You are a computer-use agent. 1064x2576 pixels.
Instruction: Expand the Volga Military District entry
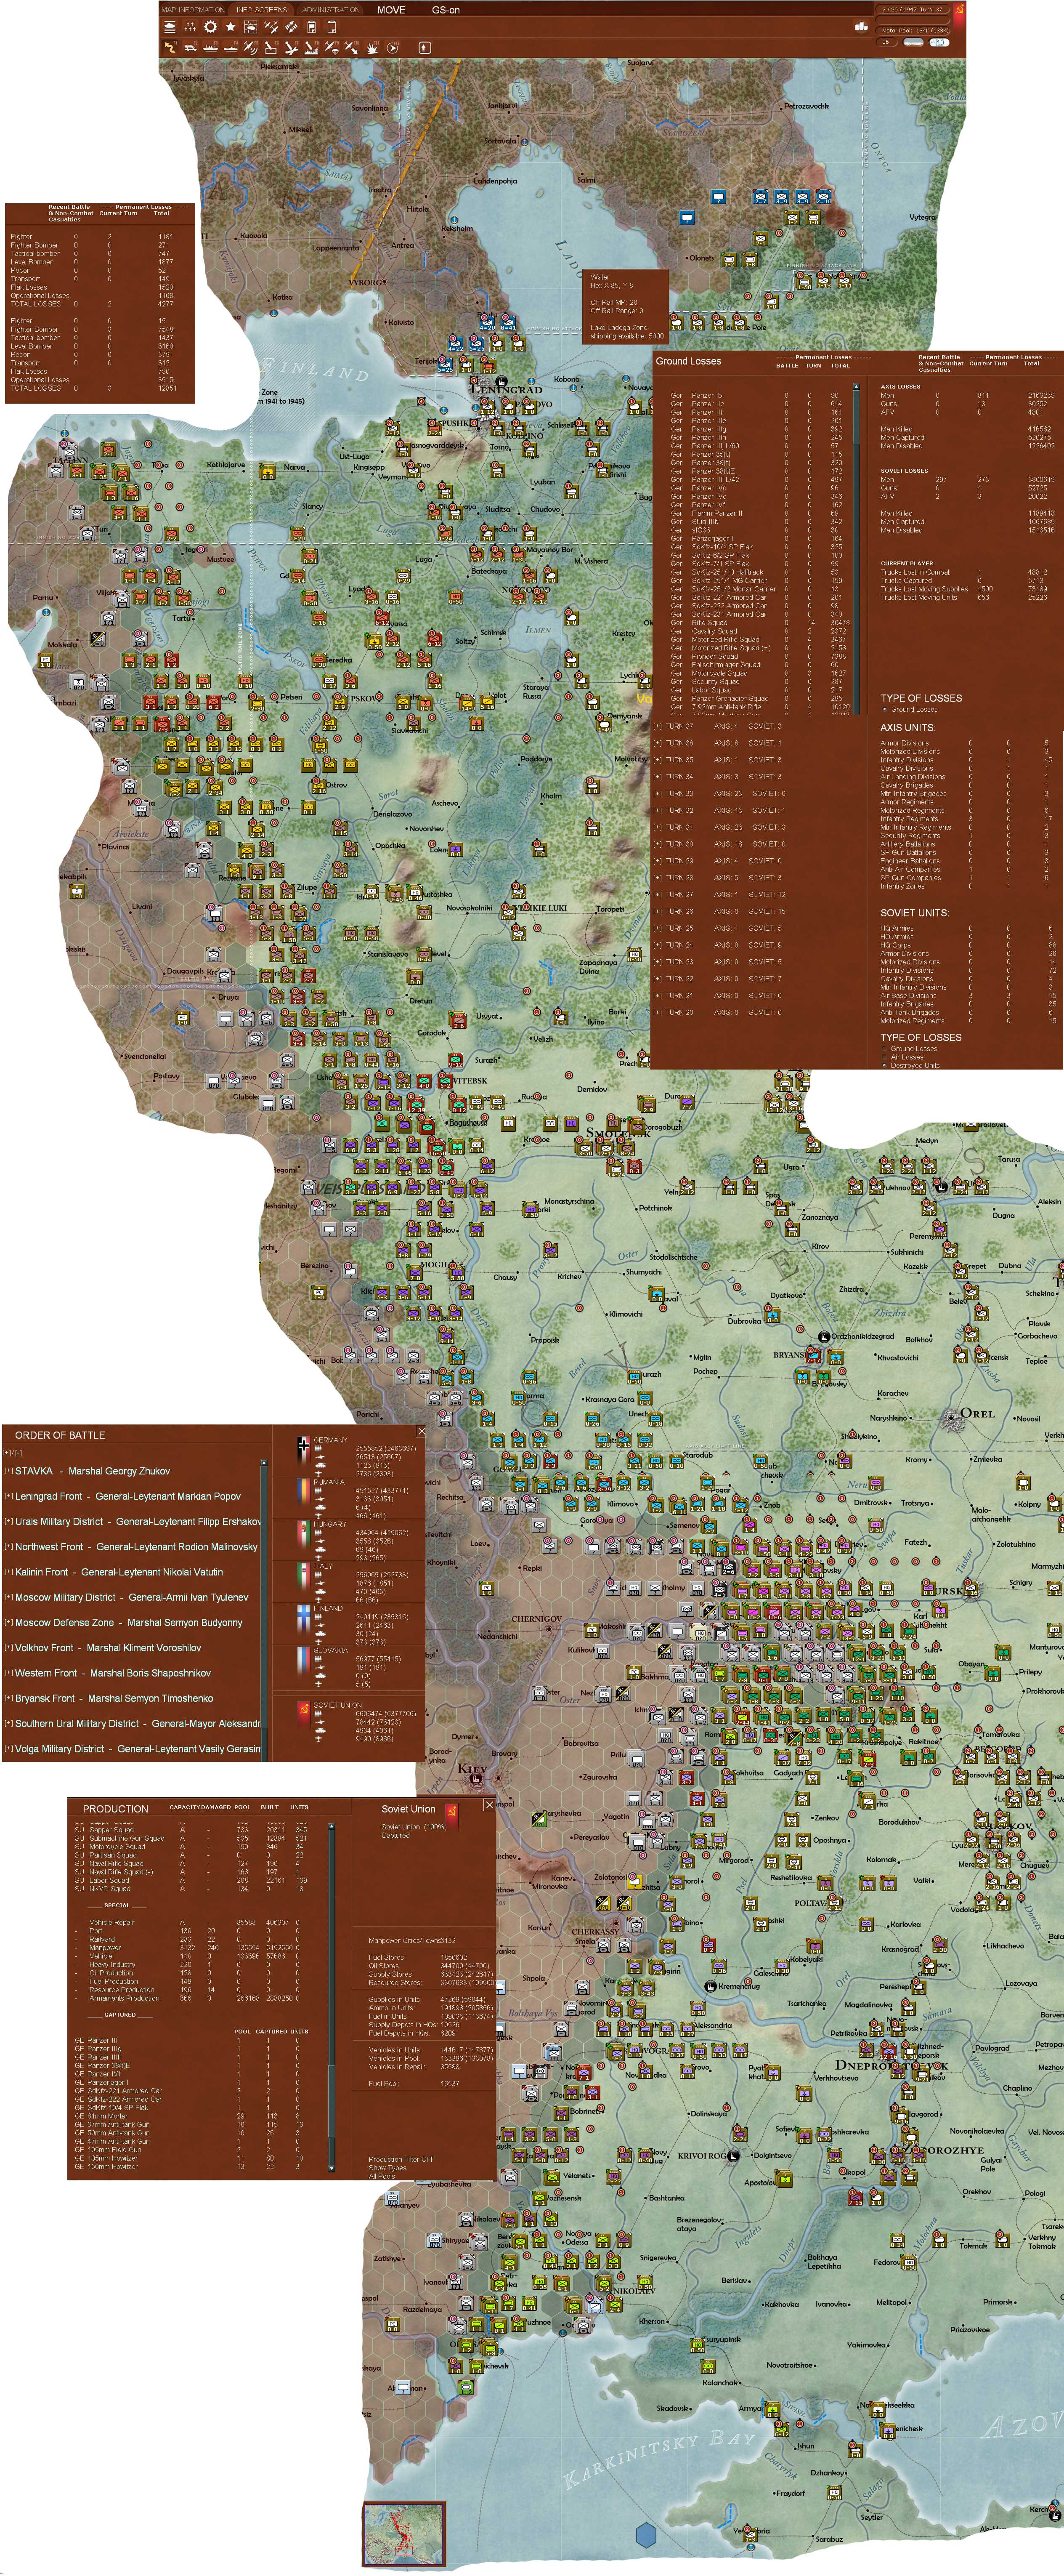click(8, 1749)
